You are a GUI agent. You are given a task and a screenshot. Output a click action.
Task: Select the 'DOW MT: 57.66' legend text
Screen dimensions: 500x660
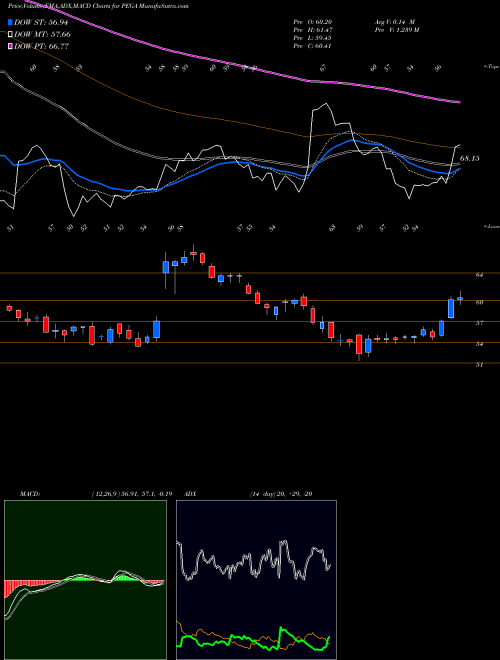coord(43,35)
